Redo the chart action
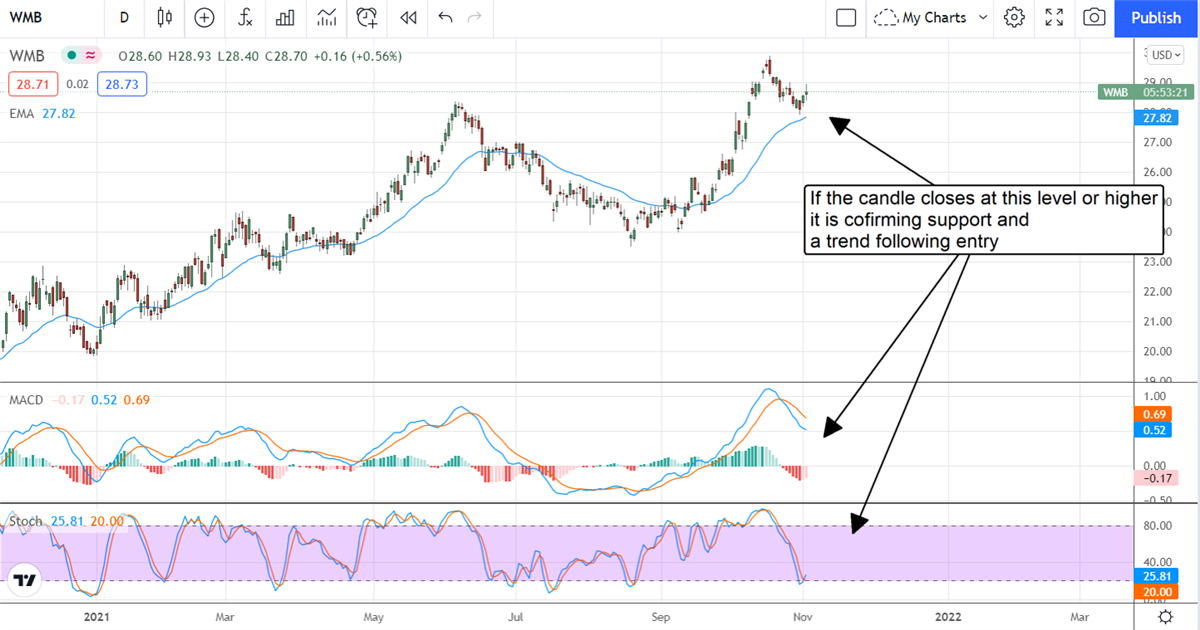Viewport: 1200px width, 630px height. (474, 17)
